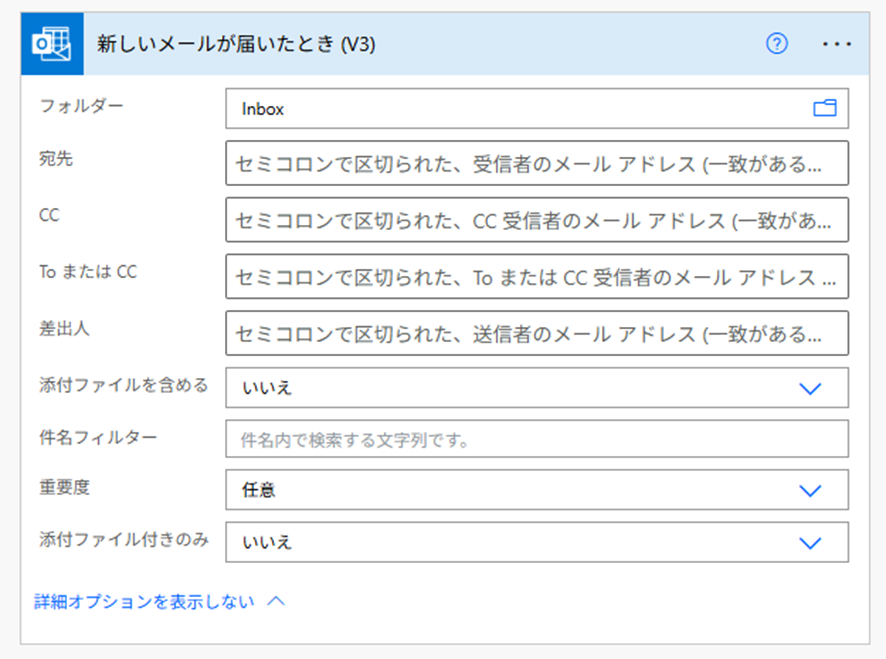
Task: Open help for the trigger
Action: (x=777, y=44)
